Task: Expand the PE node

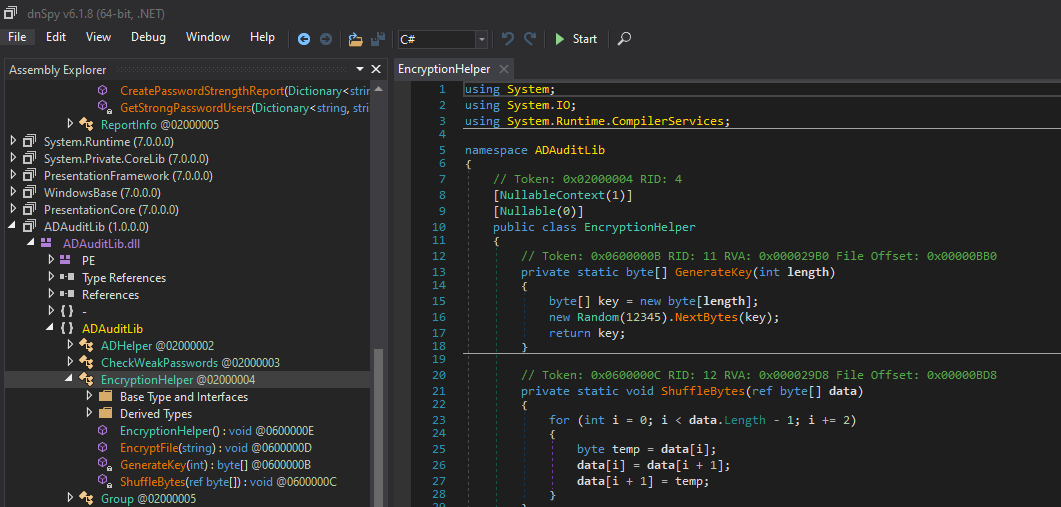Action: tap(51, 260)
